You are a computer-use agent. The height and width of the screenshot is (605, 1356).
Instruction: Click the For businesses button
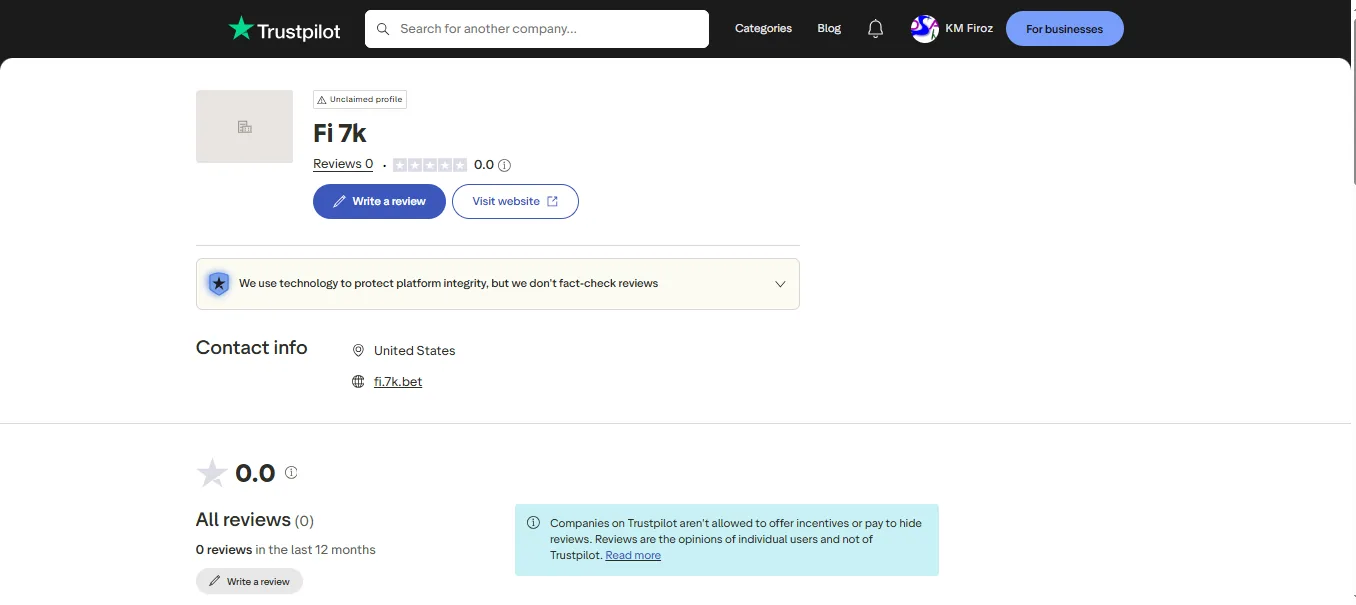coord(1064,29)
